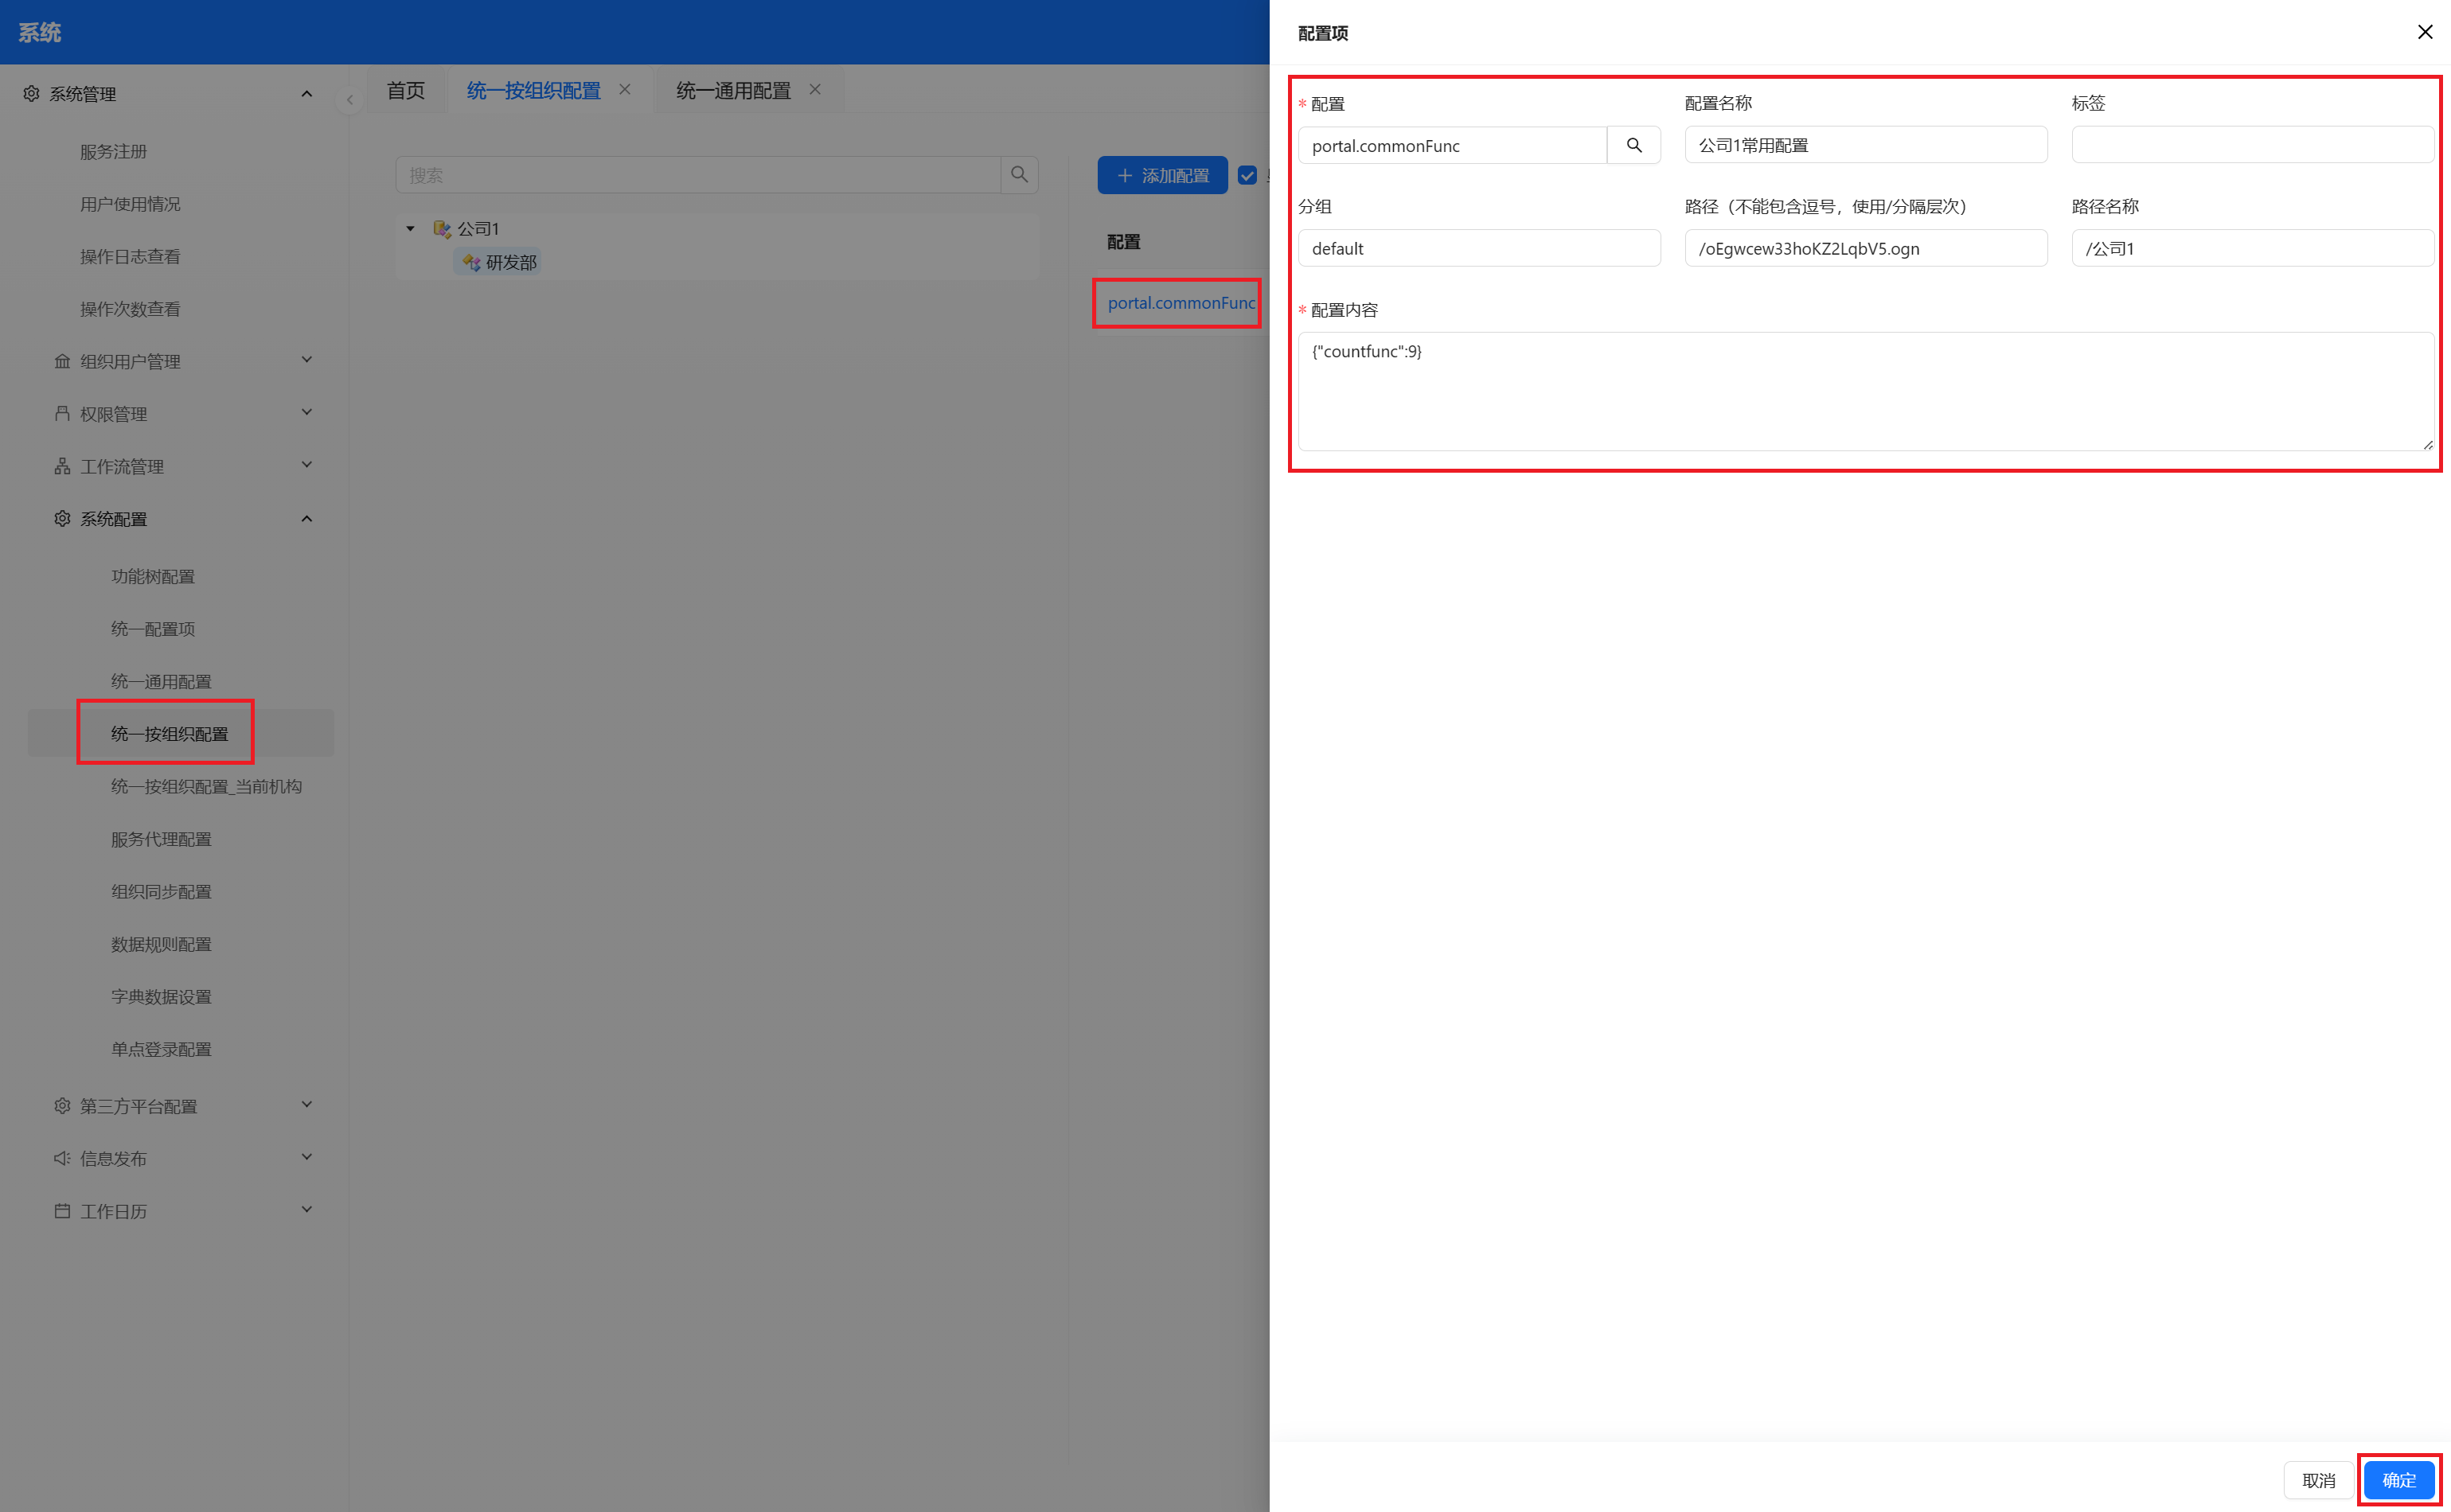Click the 研发部 department icon

[x=471, y=262]
